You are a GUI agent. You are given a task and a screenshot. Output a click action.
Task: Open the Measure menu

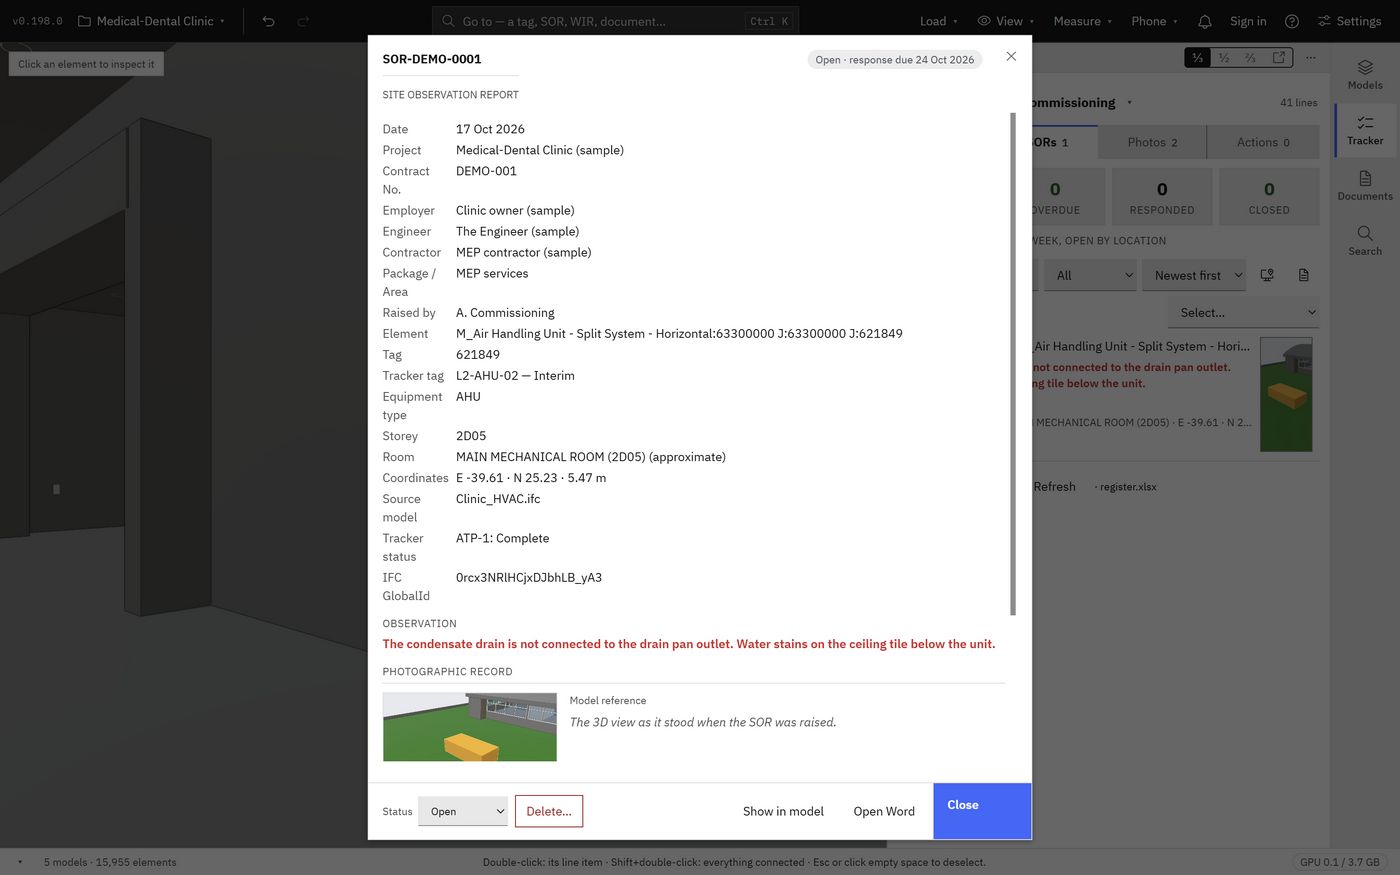click(x=1082, y=21)
